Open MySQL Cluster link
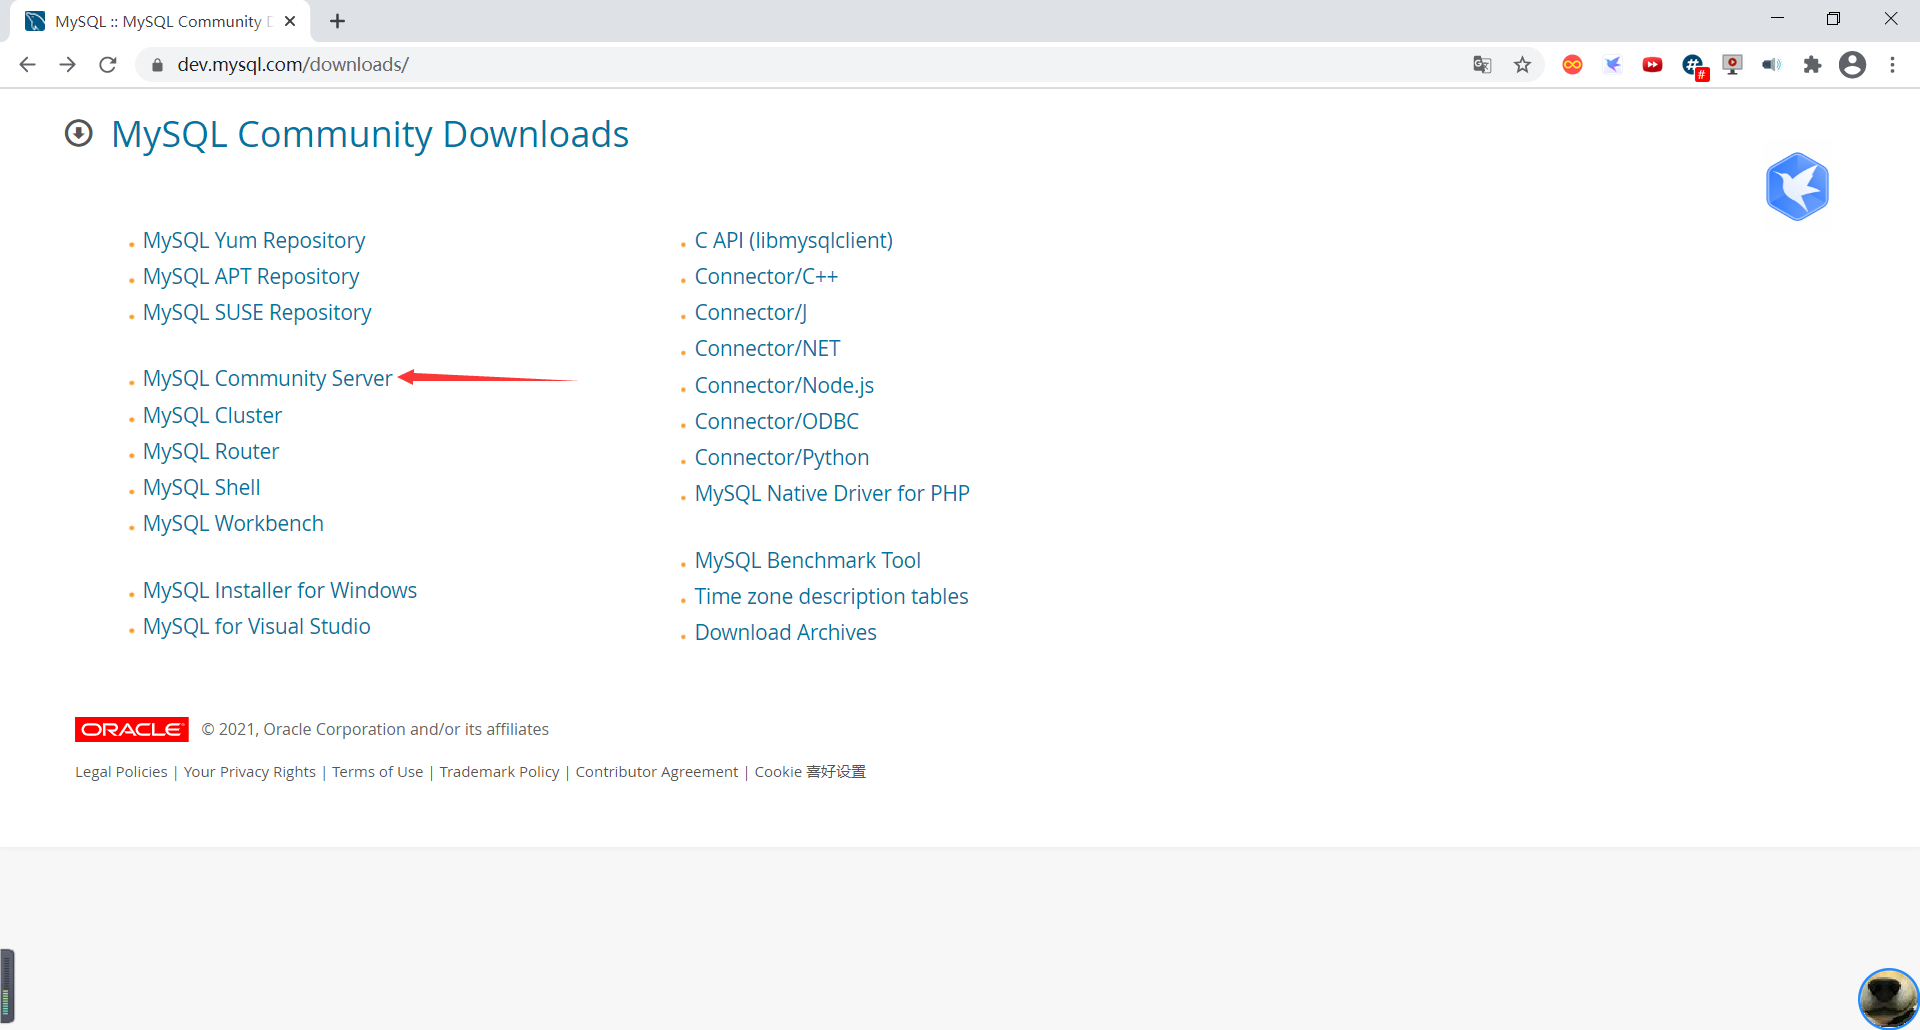 click(x=212, y=416)
